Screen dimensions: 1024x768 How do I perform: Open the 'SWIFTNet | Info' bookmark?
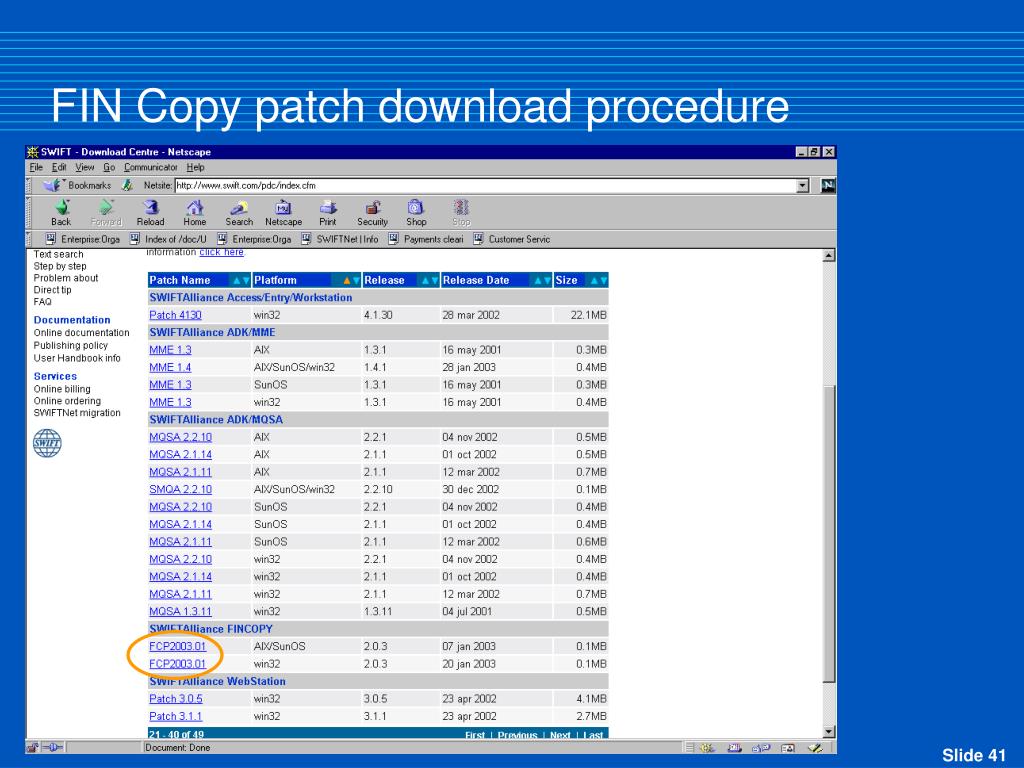(x=340, y=239)
